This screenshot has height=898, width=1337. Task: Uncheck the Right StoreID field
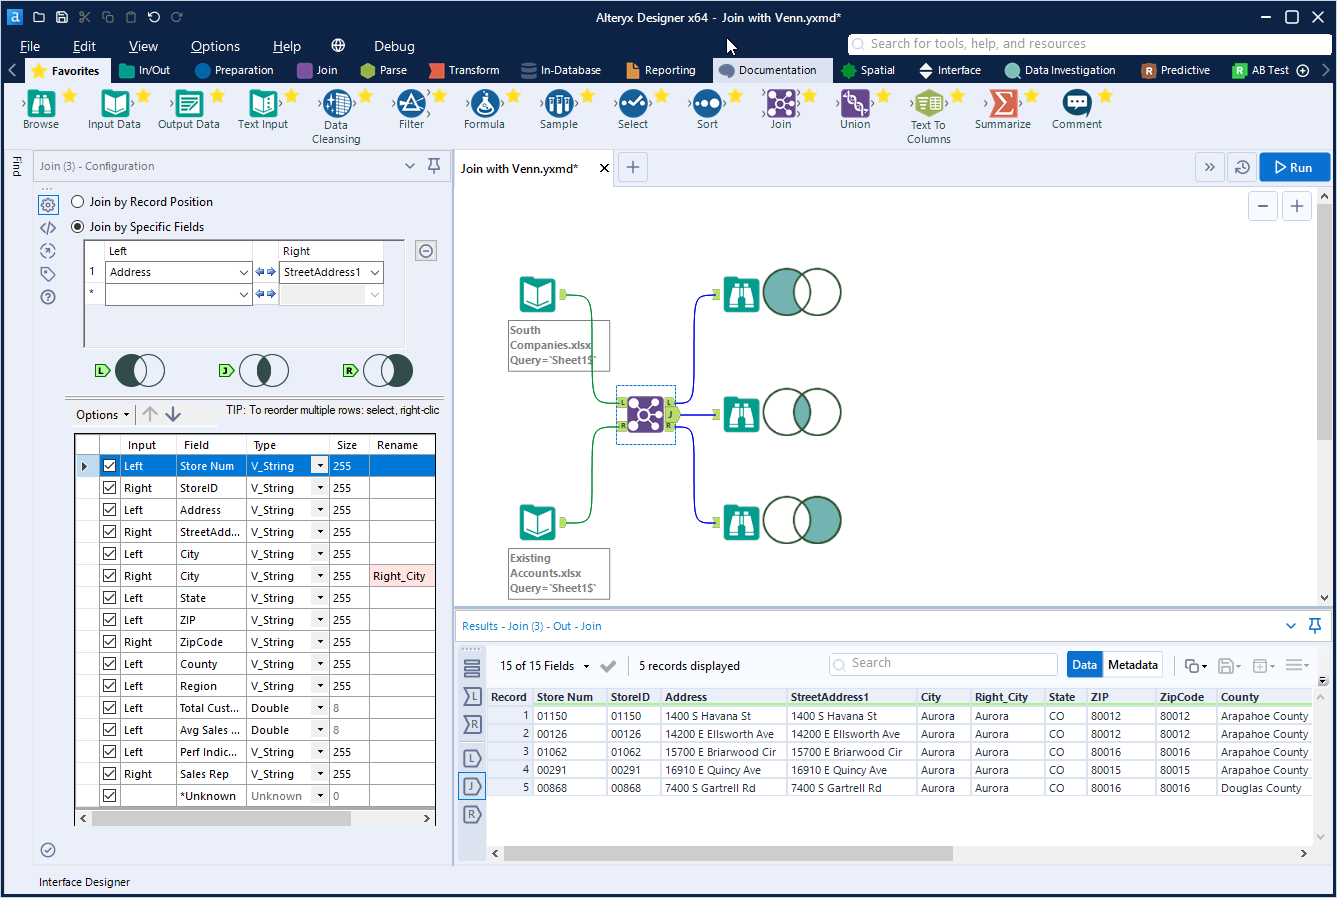108,487
